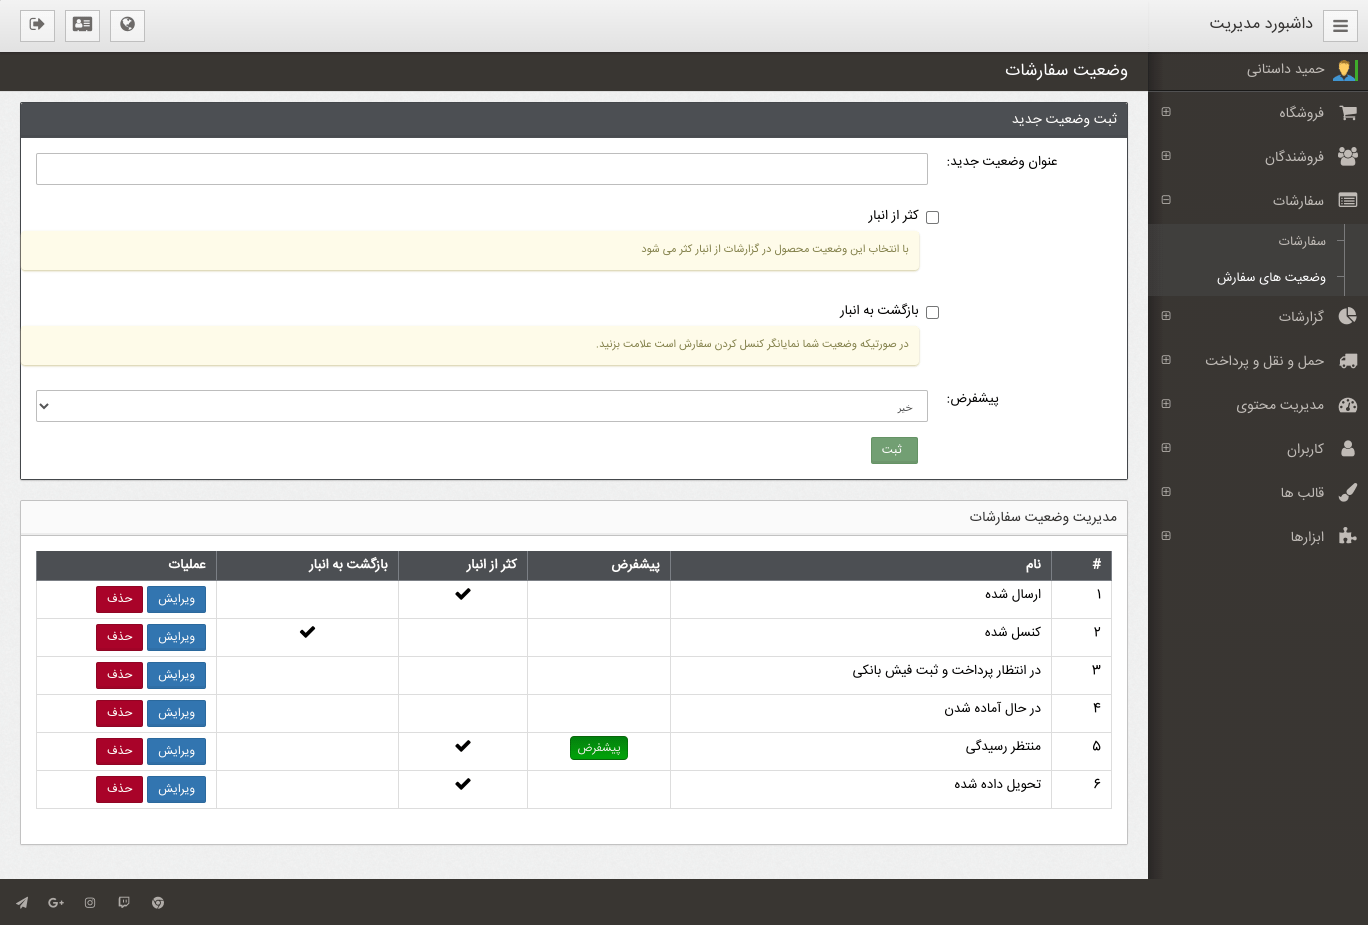1368x925 pixels.
Task: Enable the کثر از انبار checkbox
Action: 932,217
